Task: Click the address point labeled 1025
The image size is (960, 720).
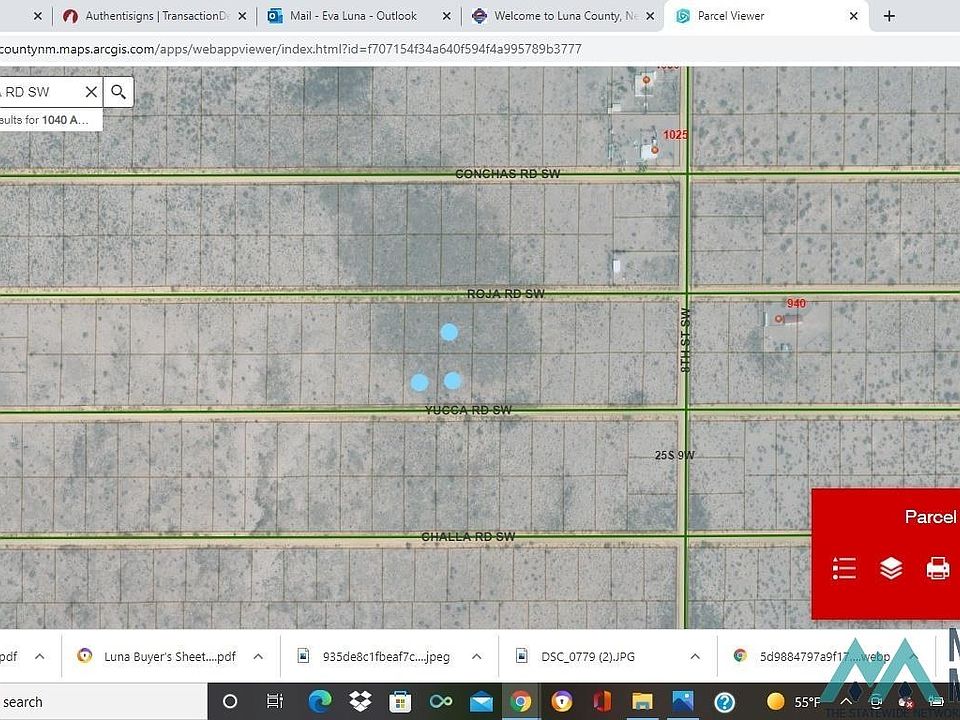Action: click(x=655, y=149)
